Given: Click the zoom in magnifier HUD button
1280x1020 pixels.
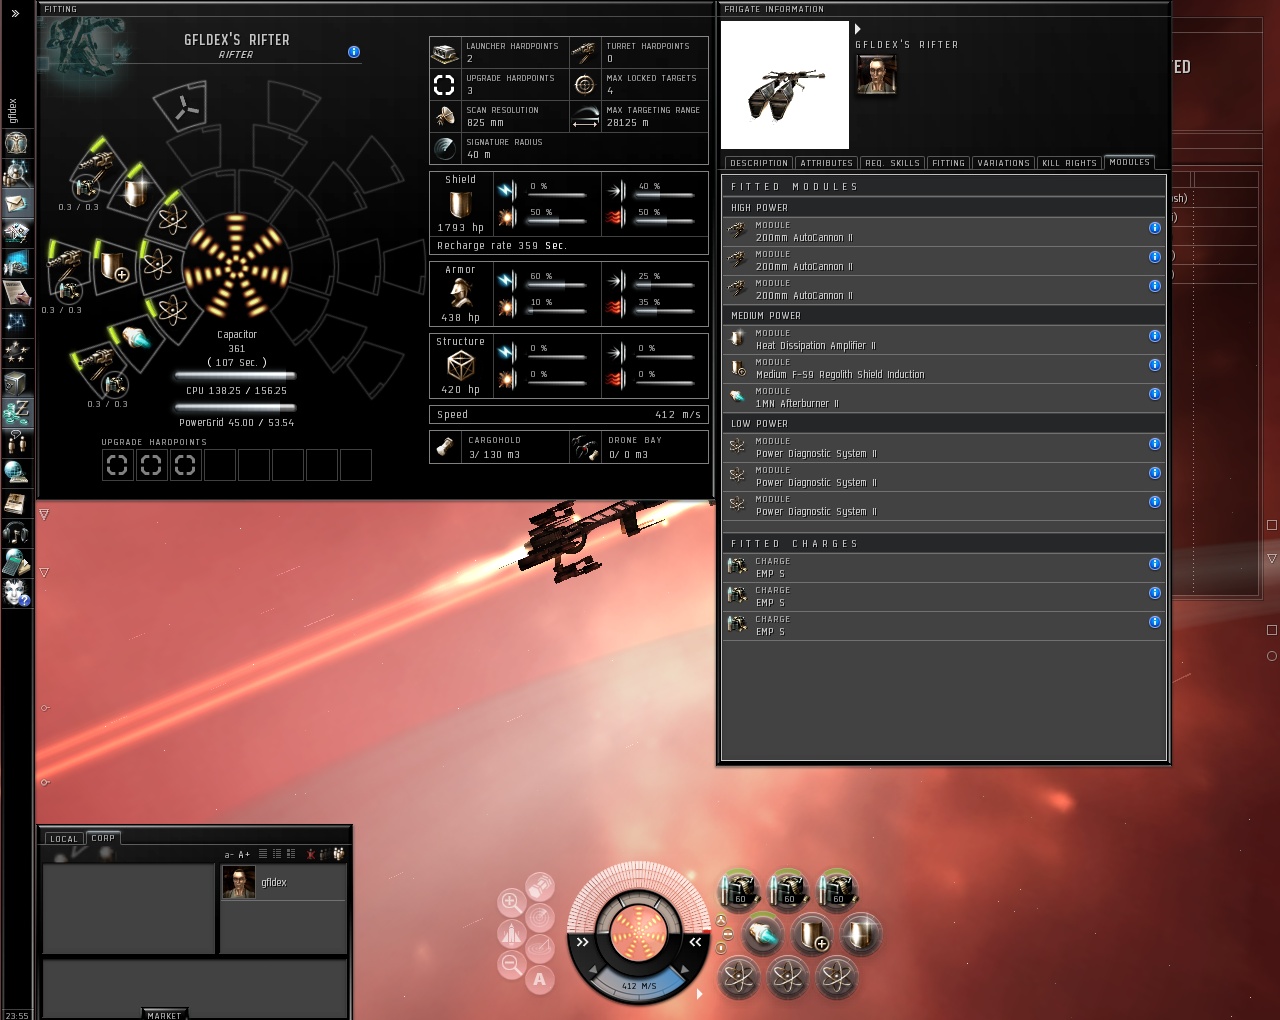Looking at the screenshot, I should pyautogui.click(x=511, y=902).
